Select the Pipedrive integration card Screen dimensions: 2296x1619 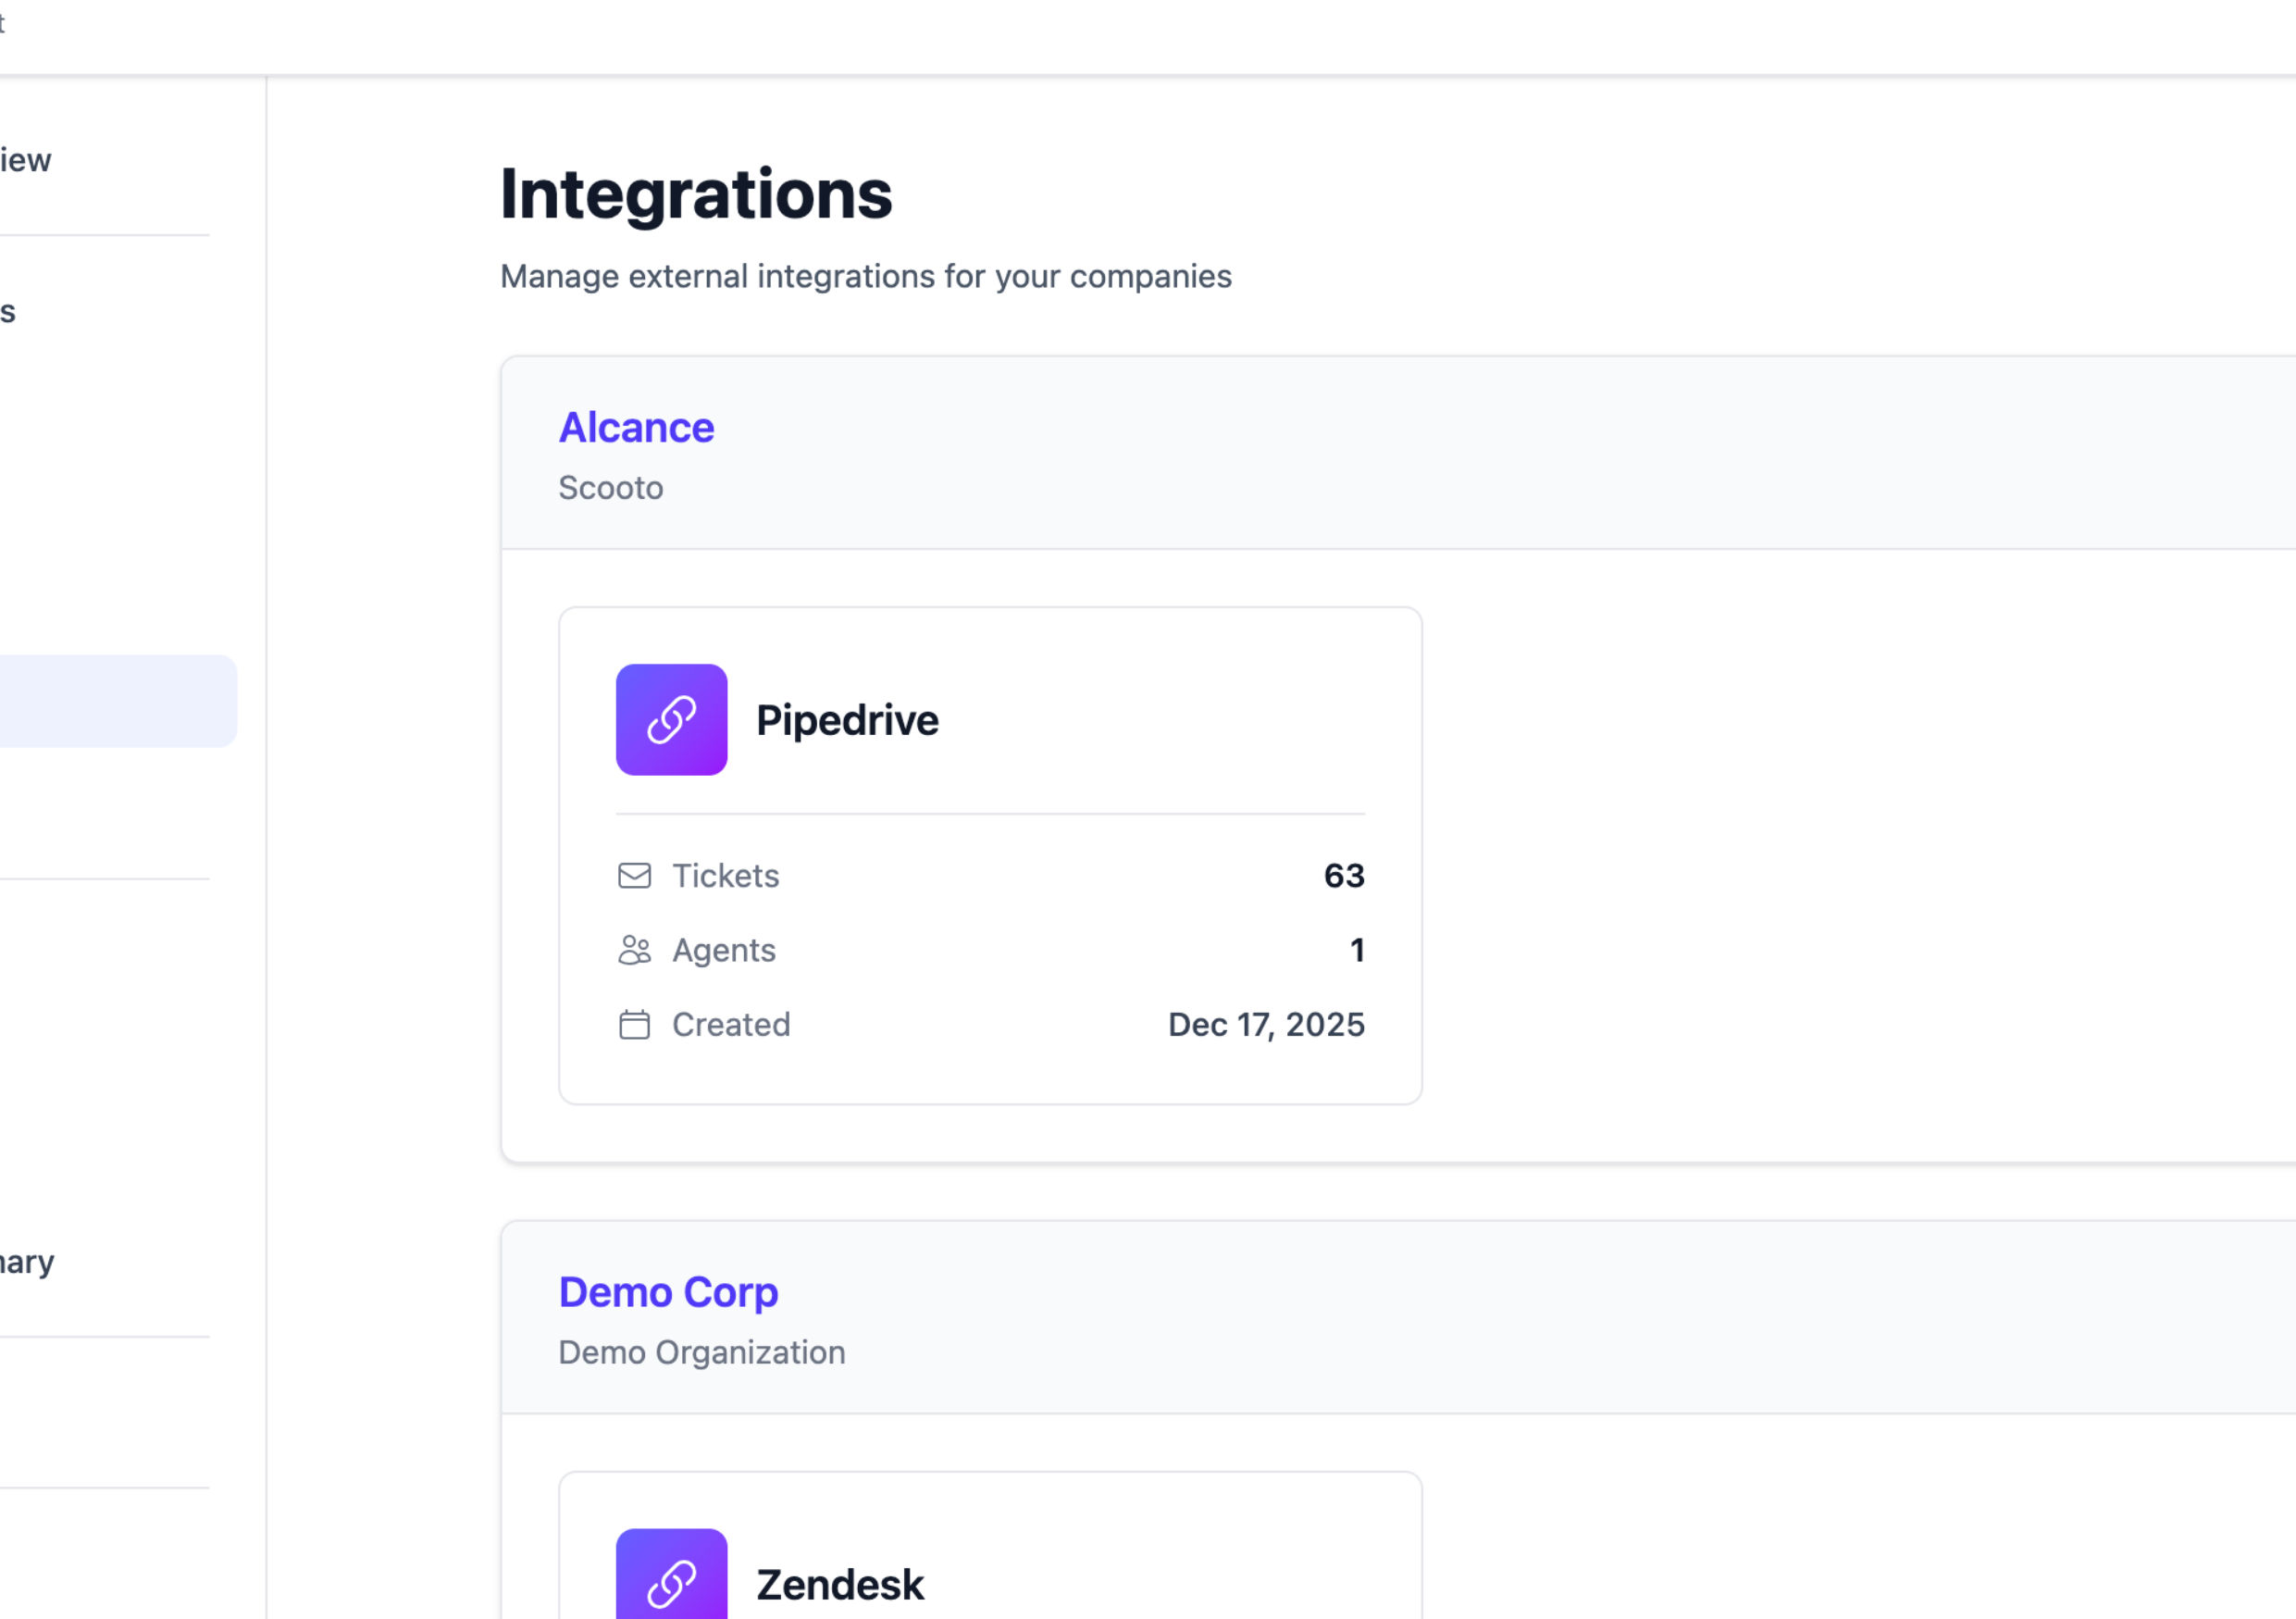tap(990, 855)
